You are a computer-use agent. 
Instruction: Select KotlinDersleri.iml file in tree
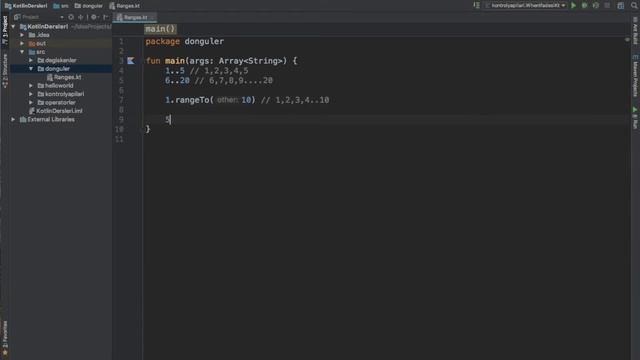[x=56, y=111]
